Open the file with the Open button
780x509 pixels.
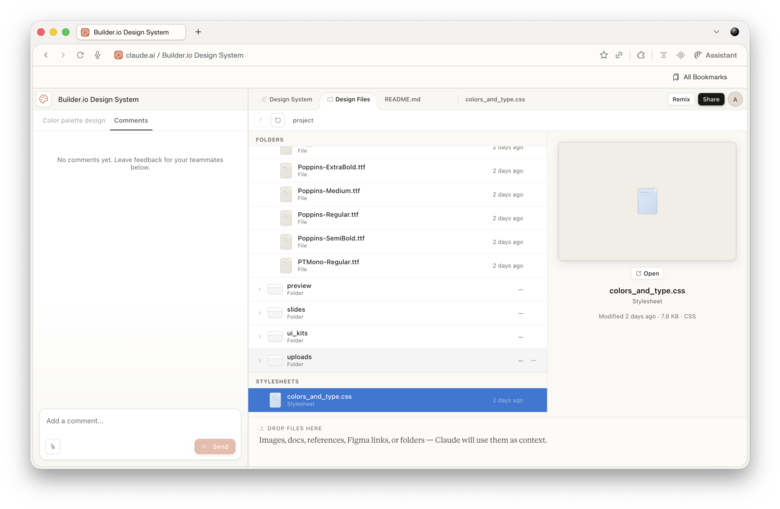[647, 274]
